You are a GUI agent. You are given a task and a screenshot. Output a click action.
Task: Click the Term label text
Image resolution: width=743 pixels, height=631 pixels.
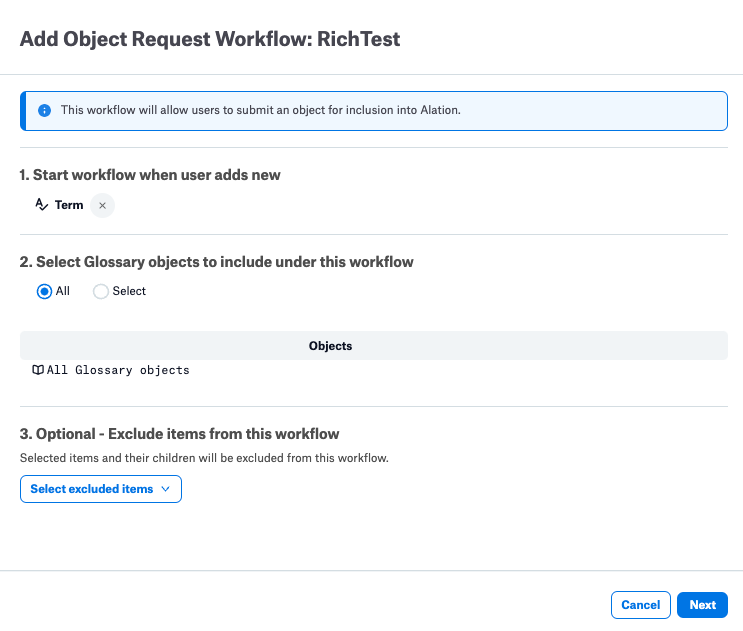pyautogui.click(x=69, y=205)
